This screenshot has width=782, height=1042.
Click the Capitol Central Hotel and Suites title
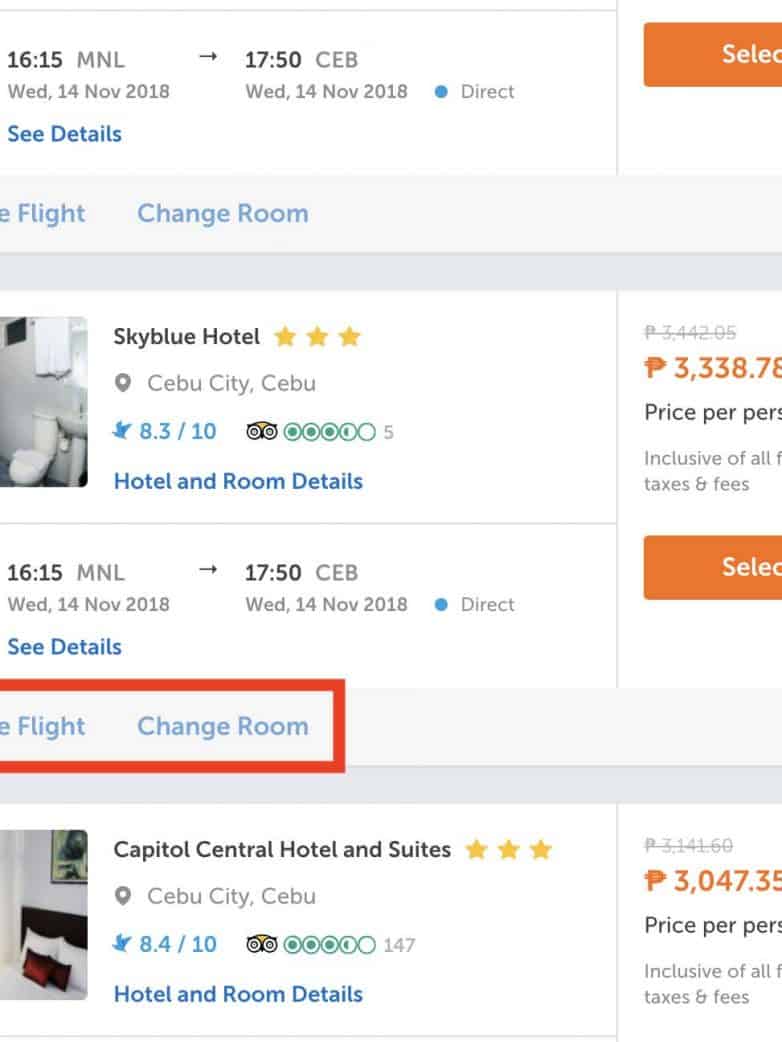coord(282,850)
